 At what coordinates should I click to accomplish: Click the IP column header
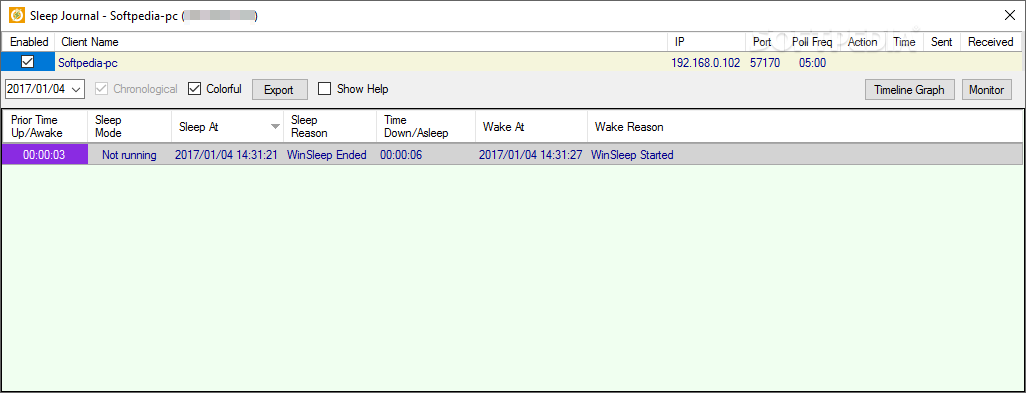[707, 42]
